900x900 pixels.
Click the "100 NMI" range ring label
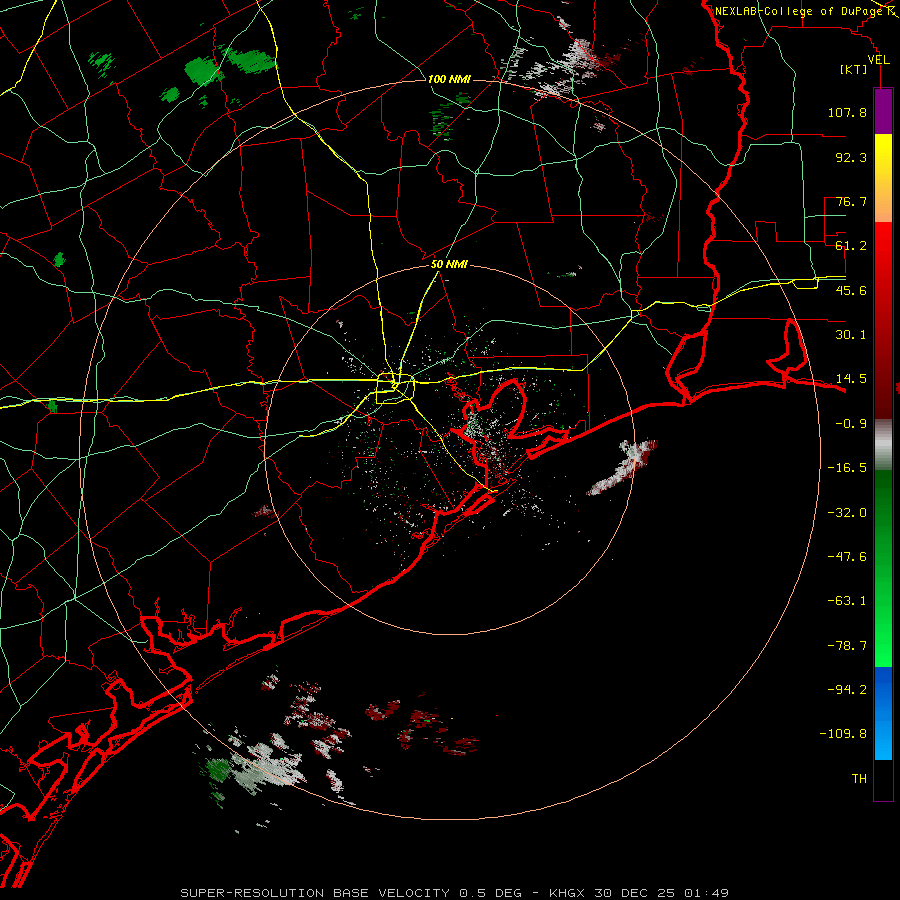pyautogui.click(x=449, y=79)
